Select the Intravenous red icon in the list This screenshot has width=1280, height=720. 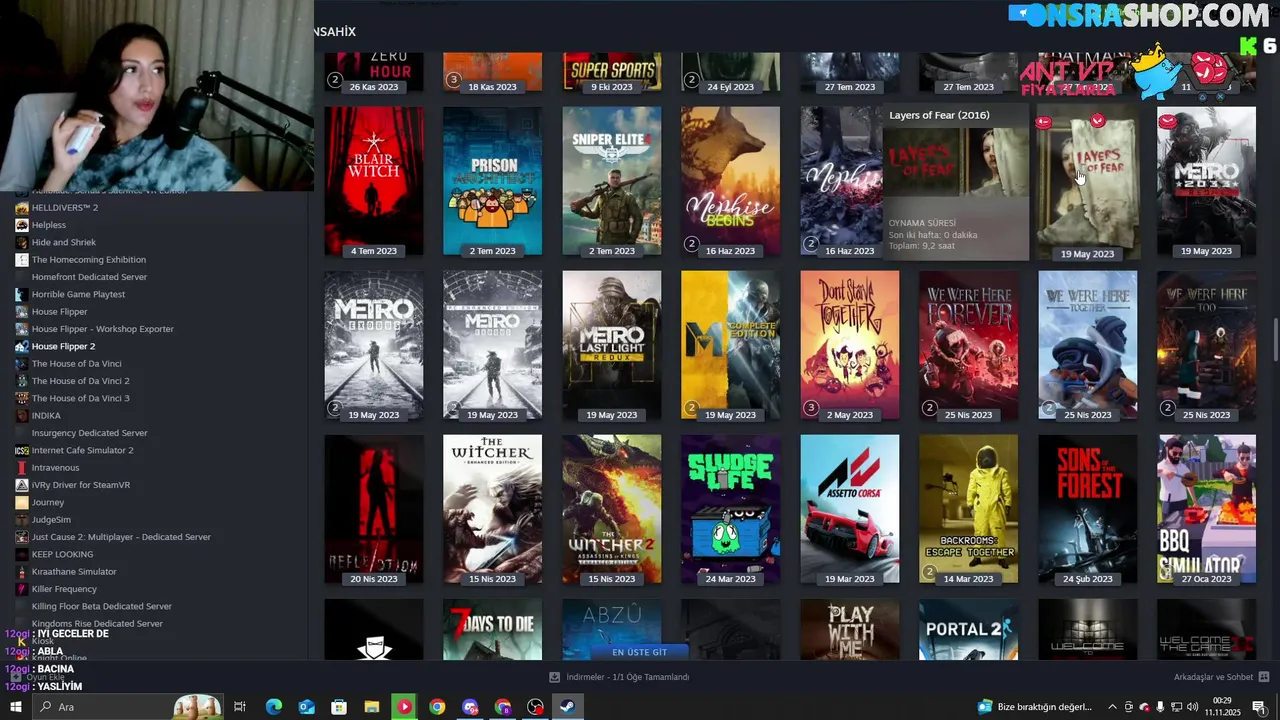coord(22,467)
